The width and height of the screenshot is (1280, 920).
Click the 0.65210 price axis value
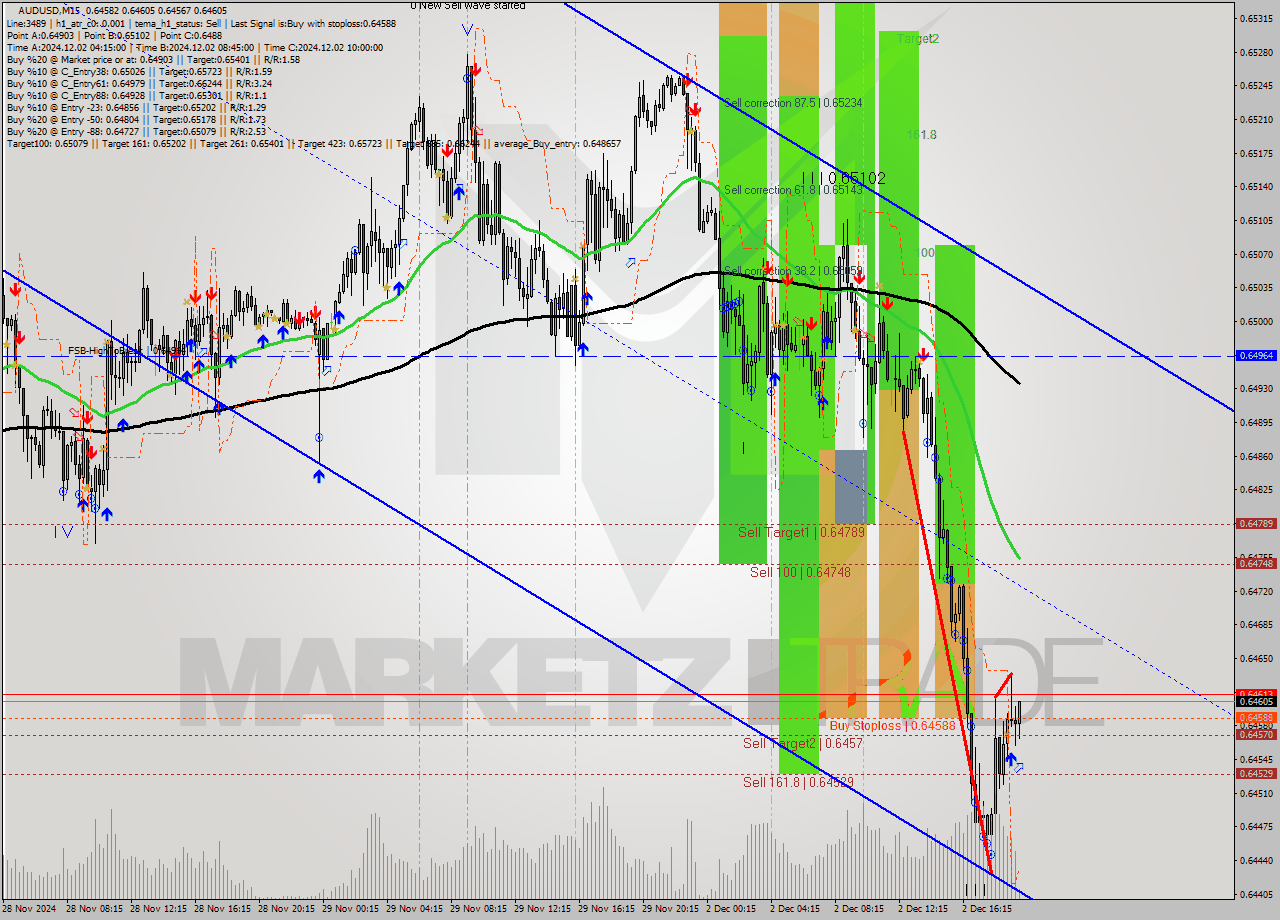point(1256,120)
